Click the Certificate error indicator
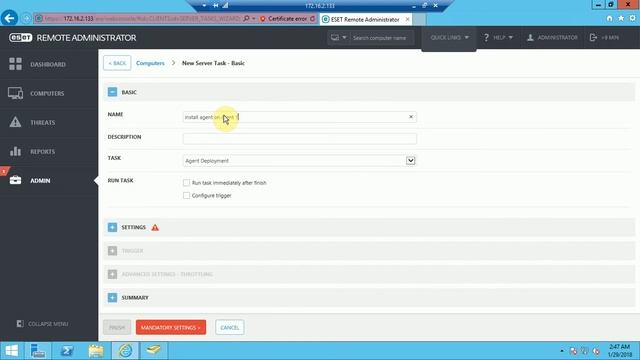This screenshot has width=640, height=360. (284, 19)
